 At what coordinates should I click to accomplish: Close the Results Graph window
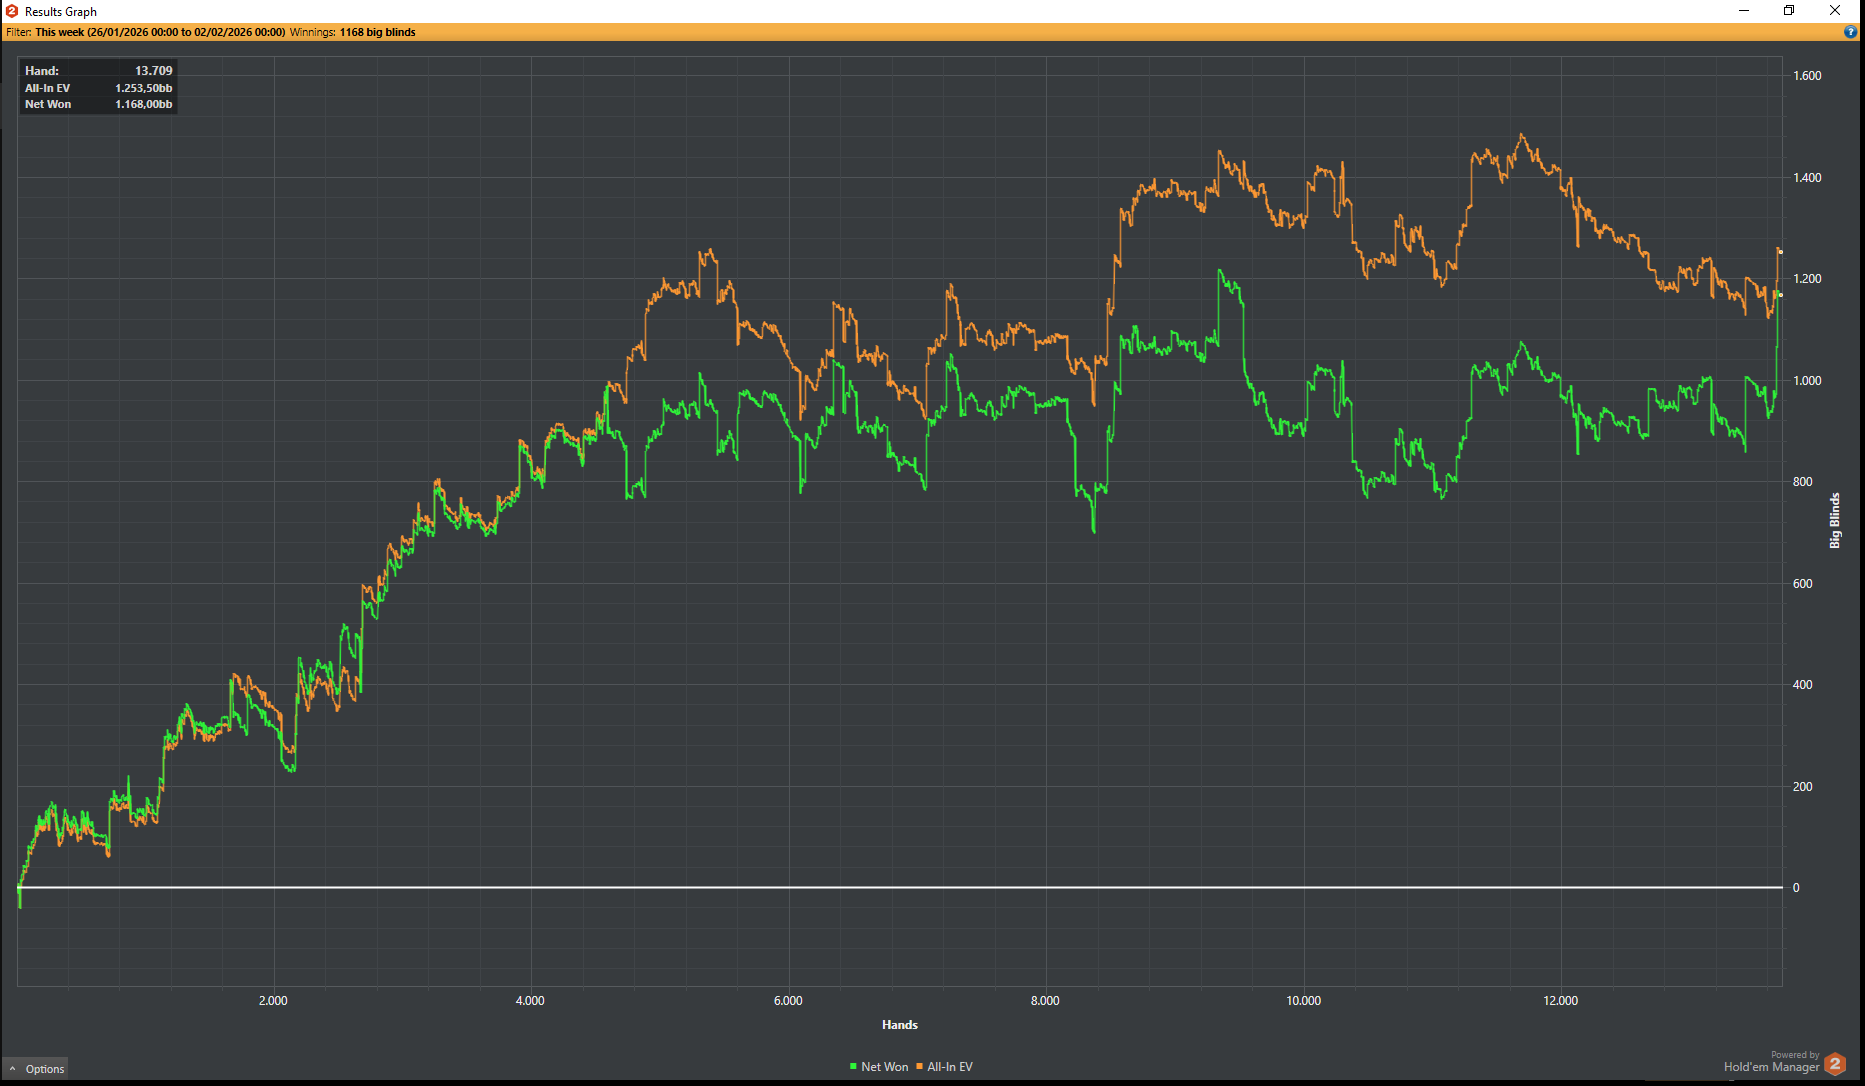coord(1835,11)
